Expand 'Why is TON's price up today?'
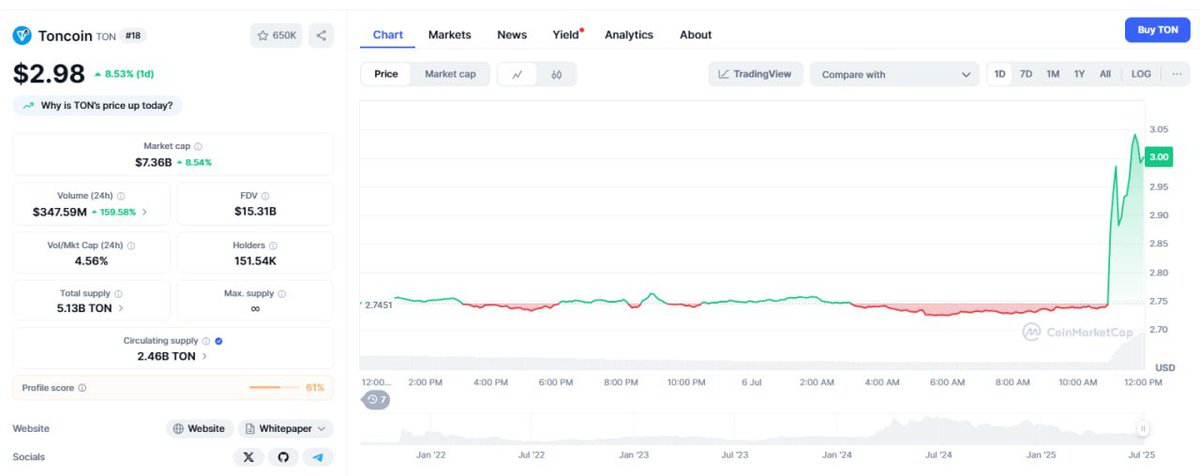Screen dimensions: 1200x476 98,105
